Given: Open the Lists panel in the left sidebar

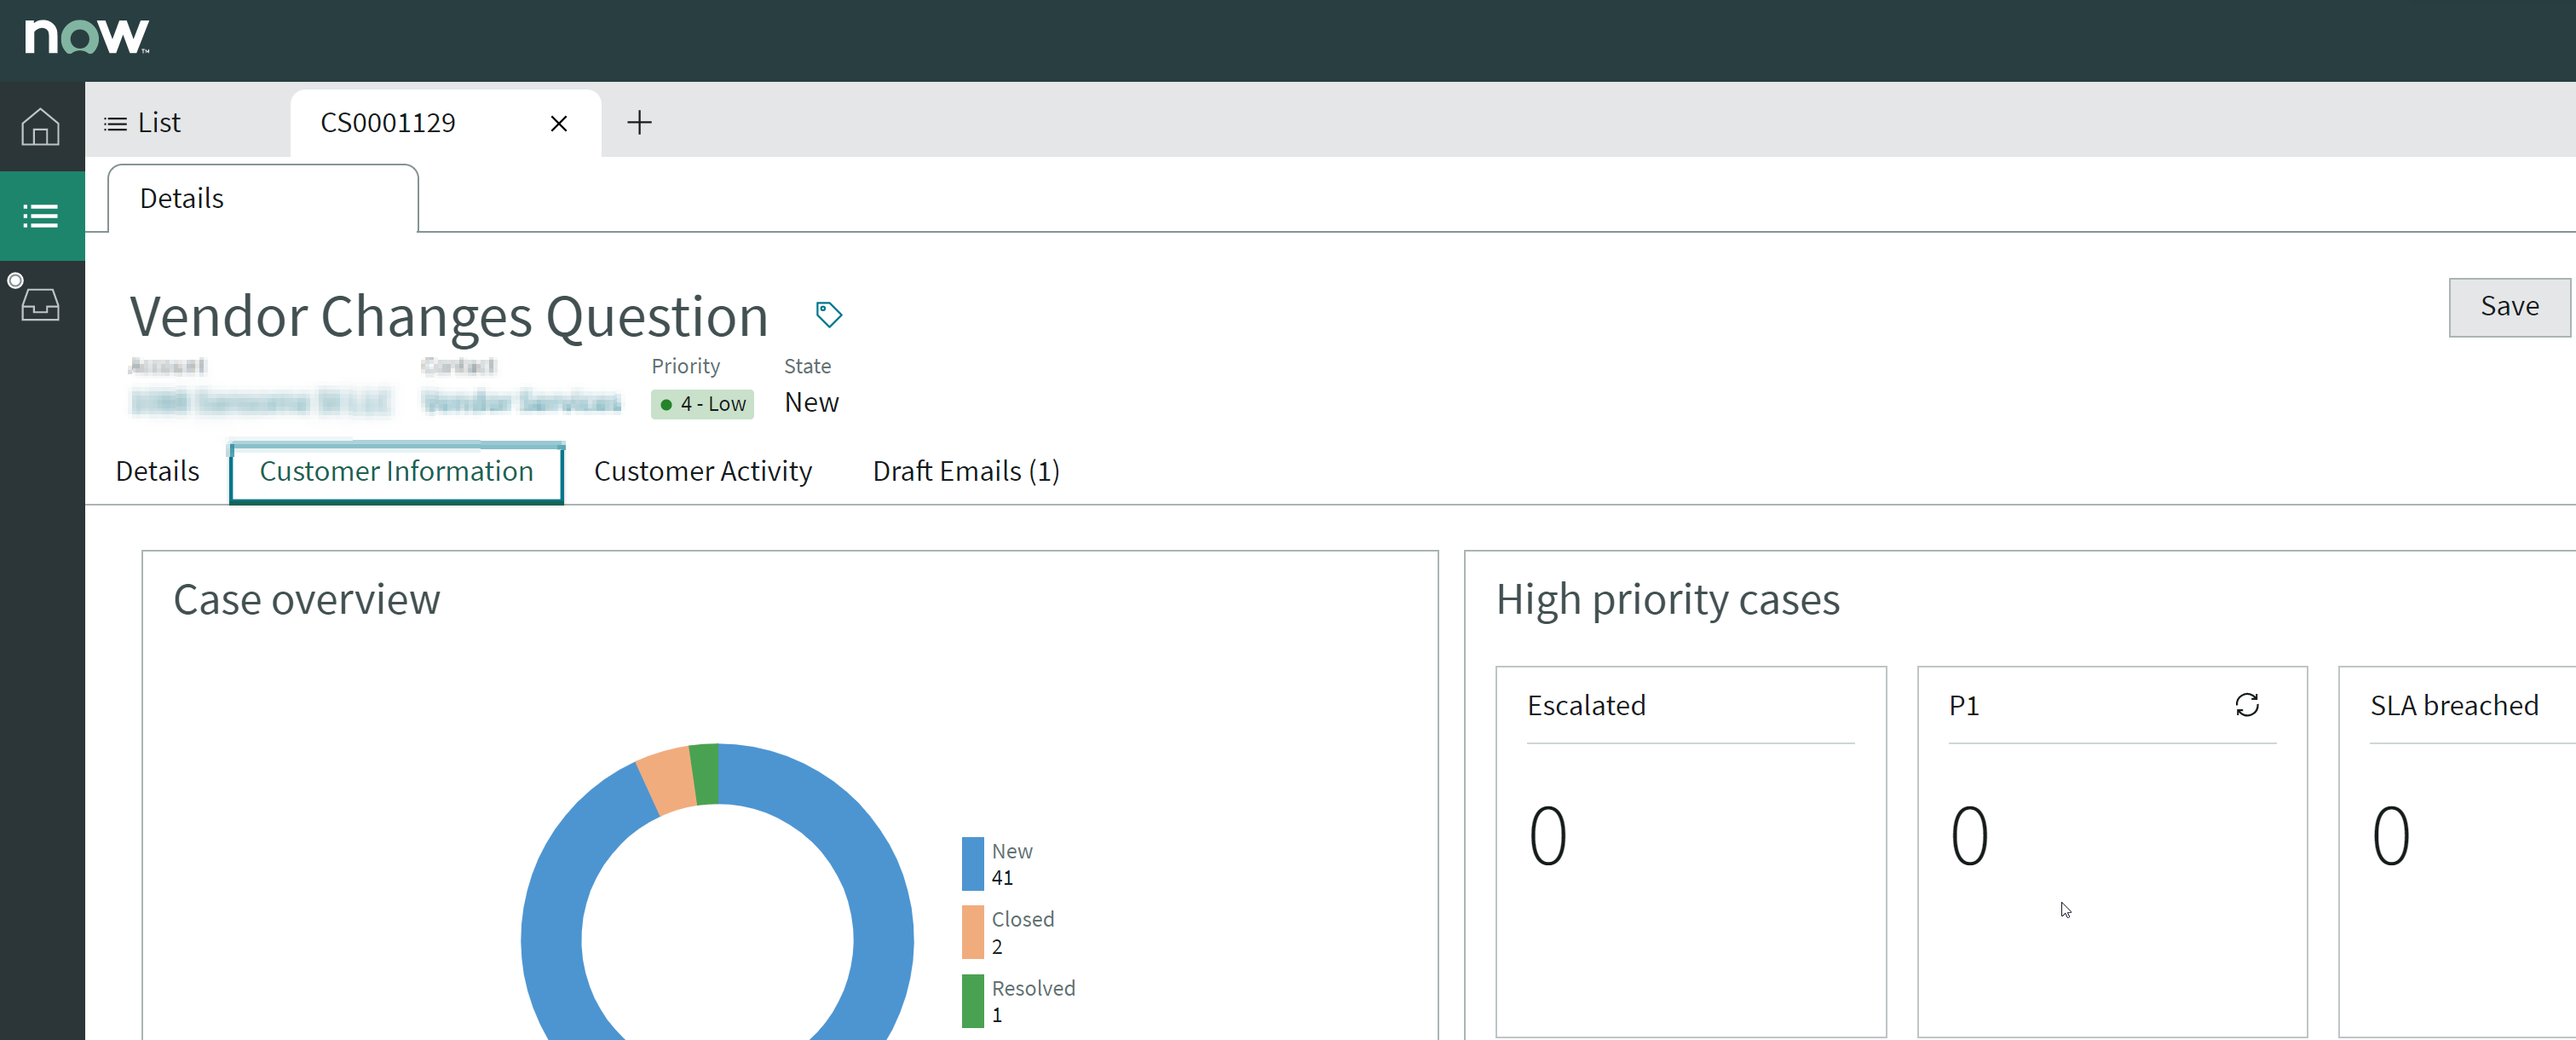Looking at the screenshot, I should [40, 215].
